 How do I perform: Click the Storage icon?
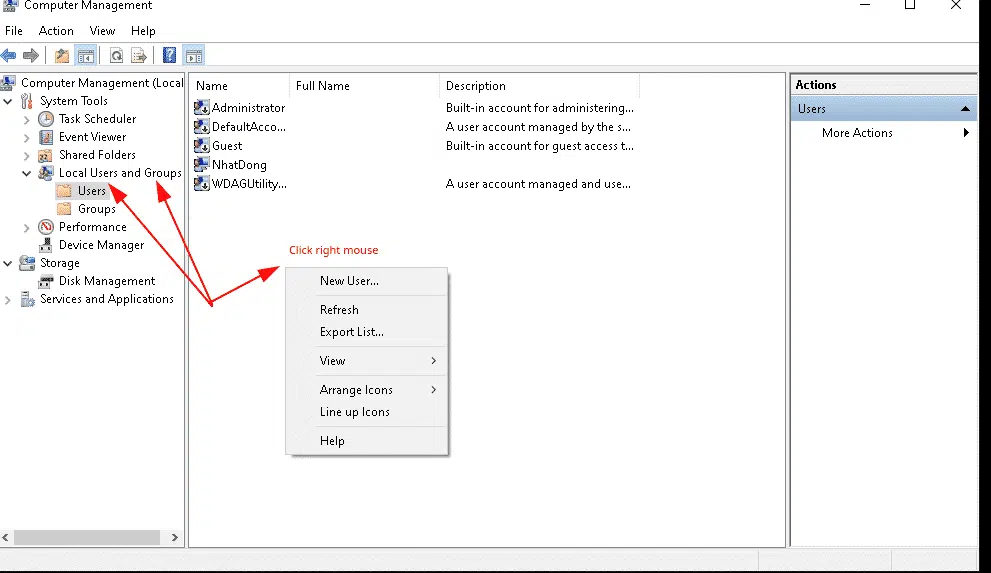[x=27, y=263]
